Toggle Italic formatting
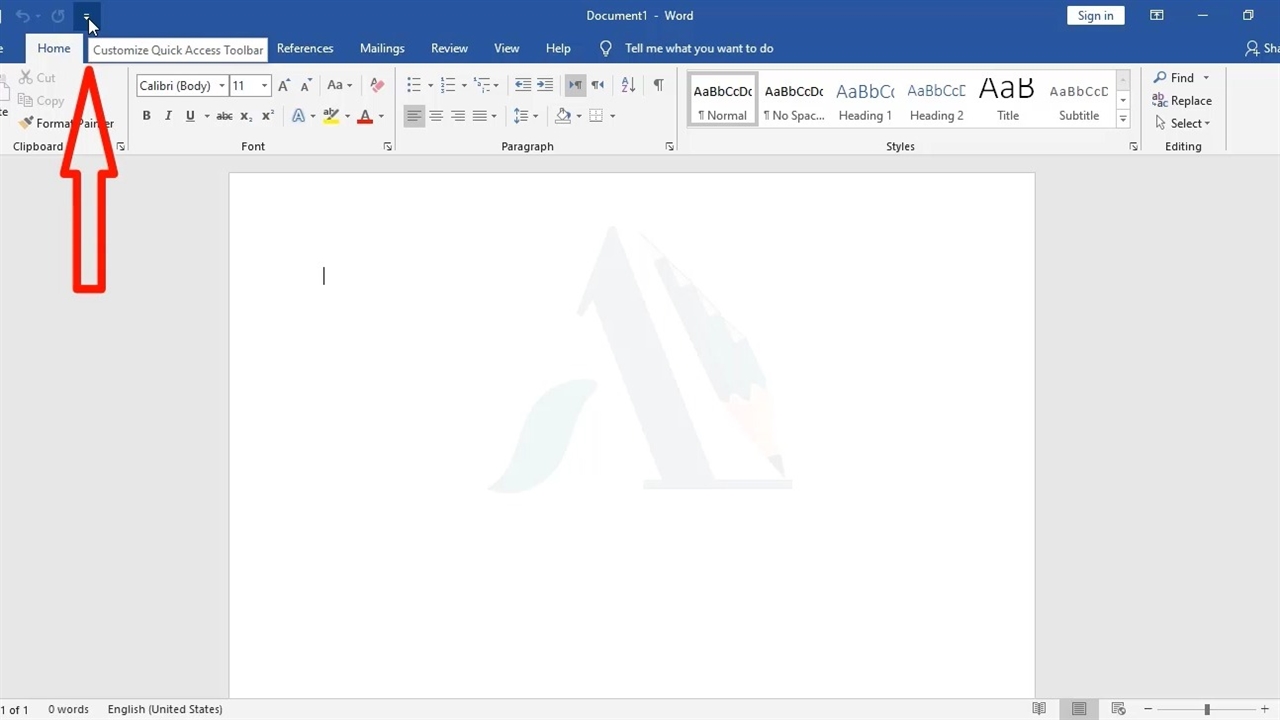Screen dimensions: 1280x720 pos(168,116)
